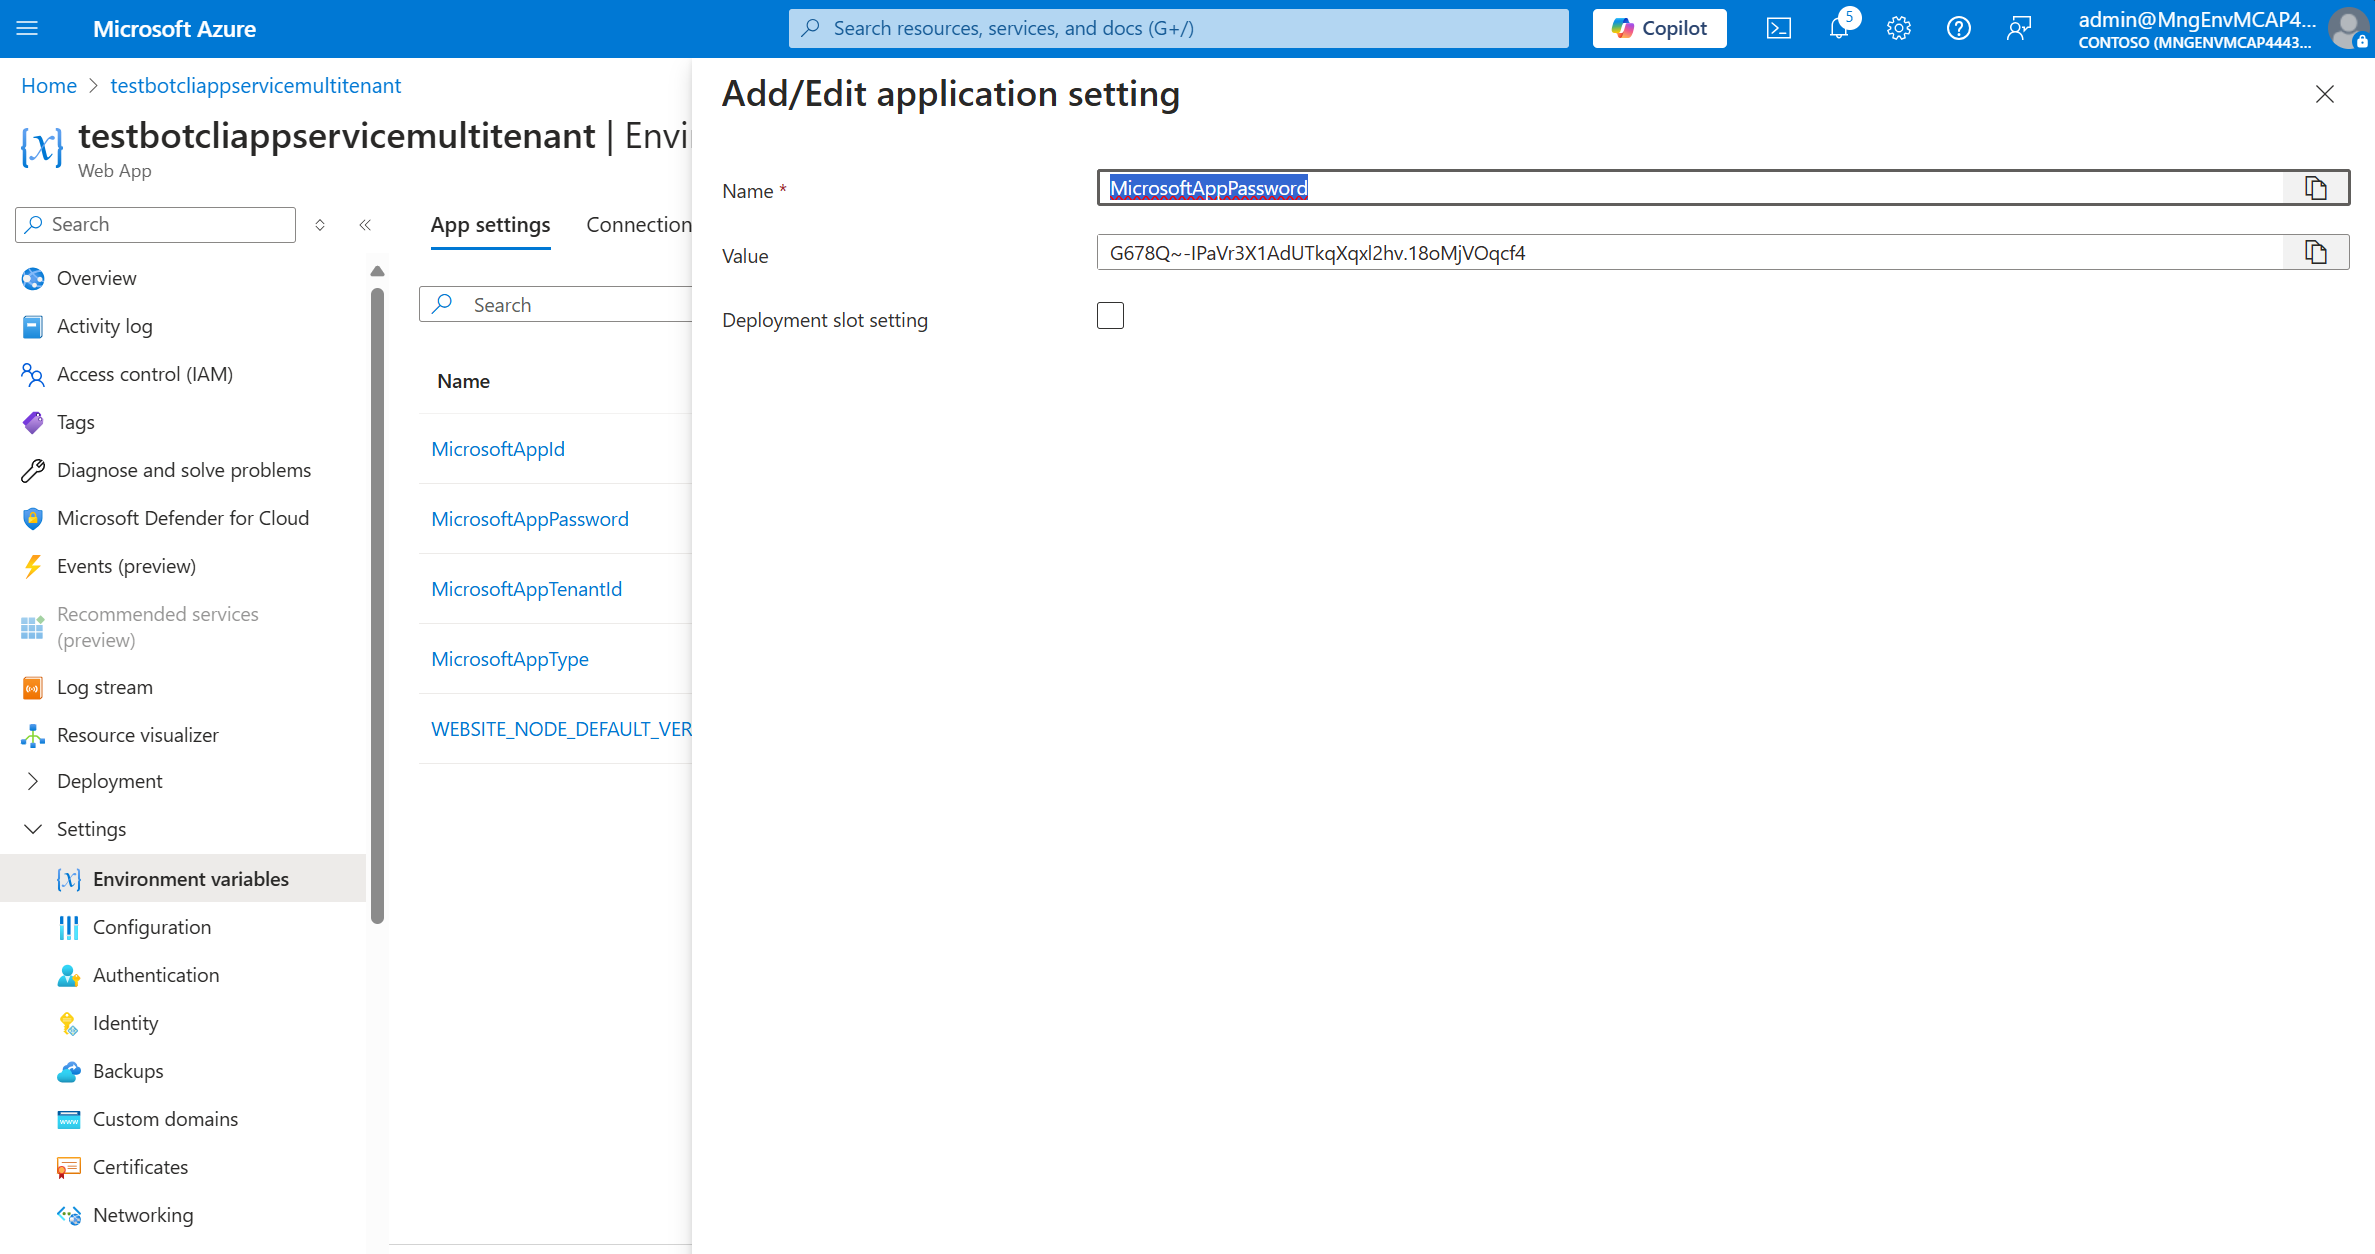Click the help question mark icon
This screenshot has height=1254, width=2375.
click(1958, 28)
